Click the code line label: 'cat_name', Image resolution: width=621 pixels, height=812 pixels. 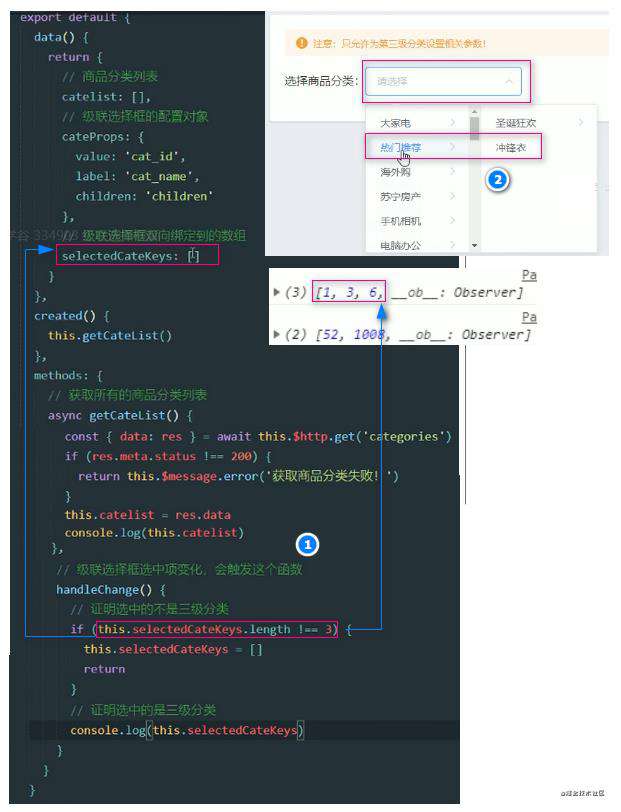(x=137, y=177)
